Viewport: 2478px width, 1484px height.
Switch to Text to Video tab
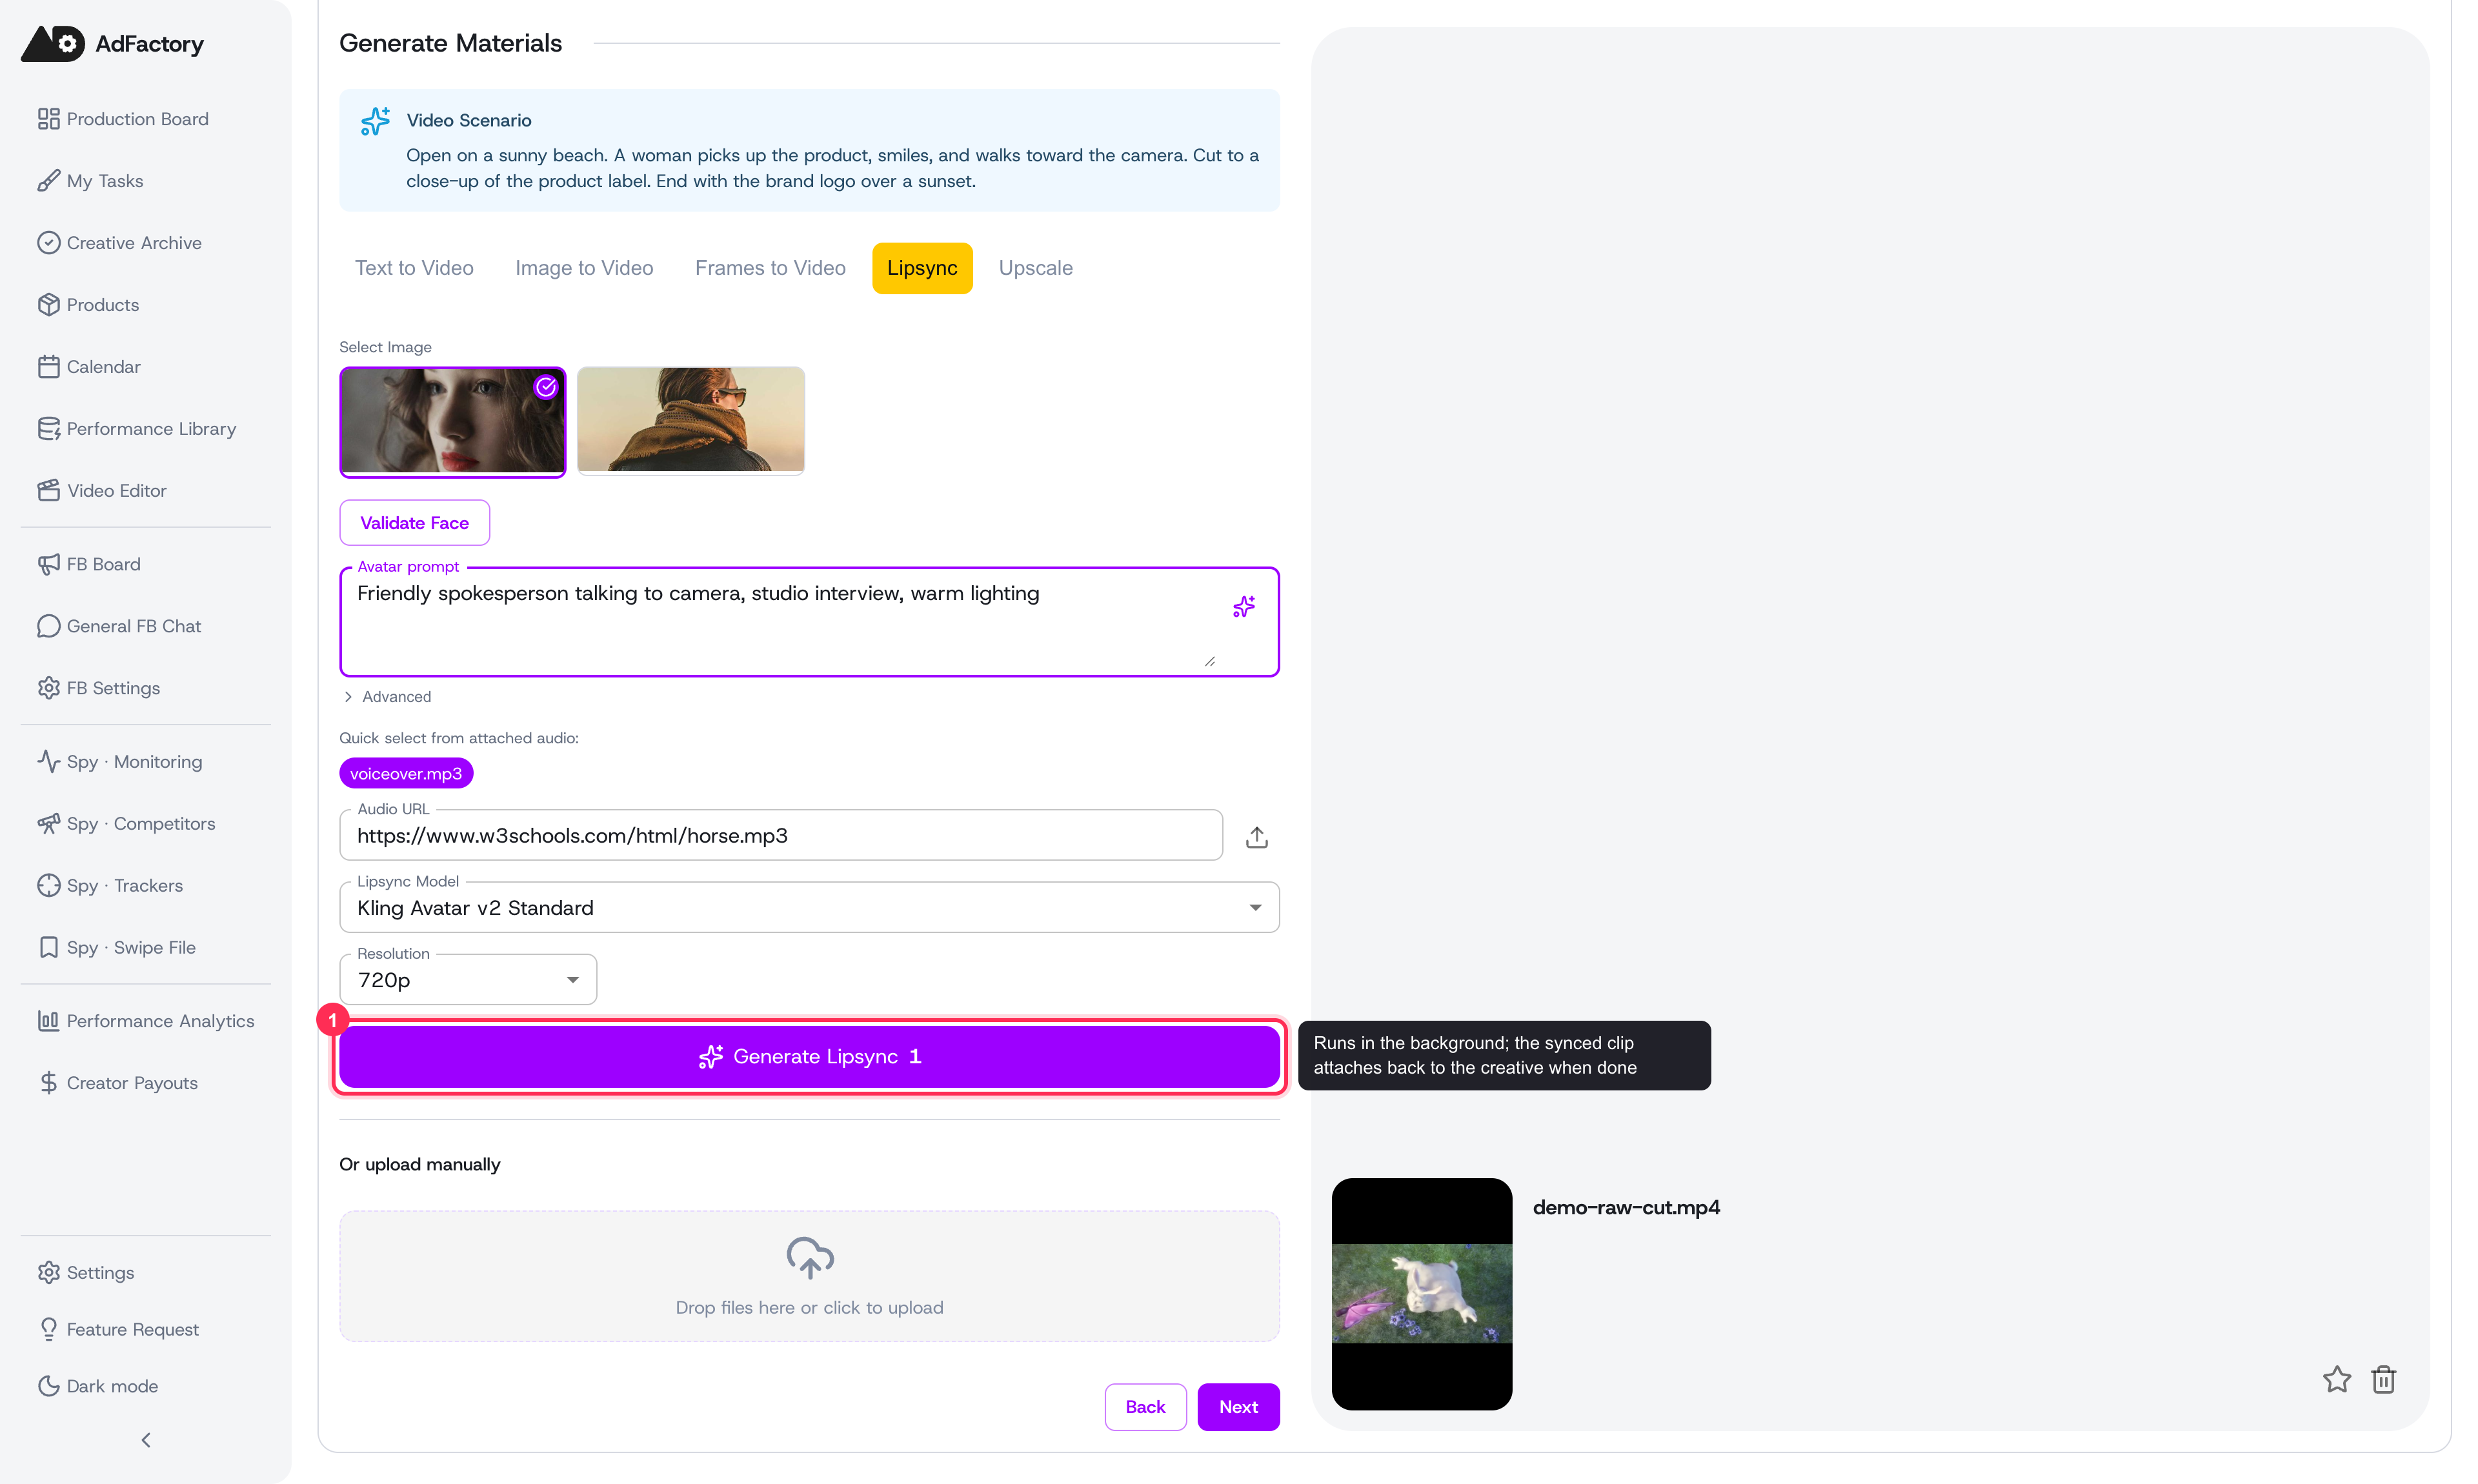click(414, 268)
